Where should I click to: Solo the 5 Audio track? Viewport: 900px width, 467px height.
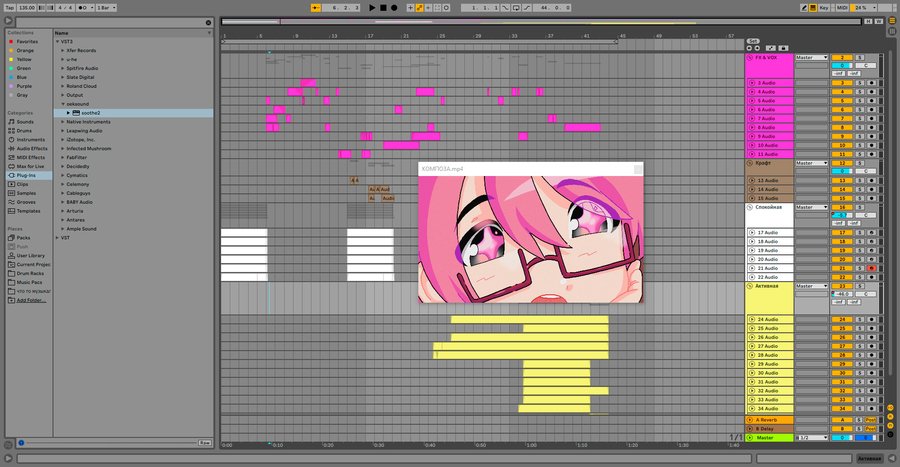[860, 100]
